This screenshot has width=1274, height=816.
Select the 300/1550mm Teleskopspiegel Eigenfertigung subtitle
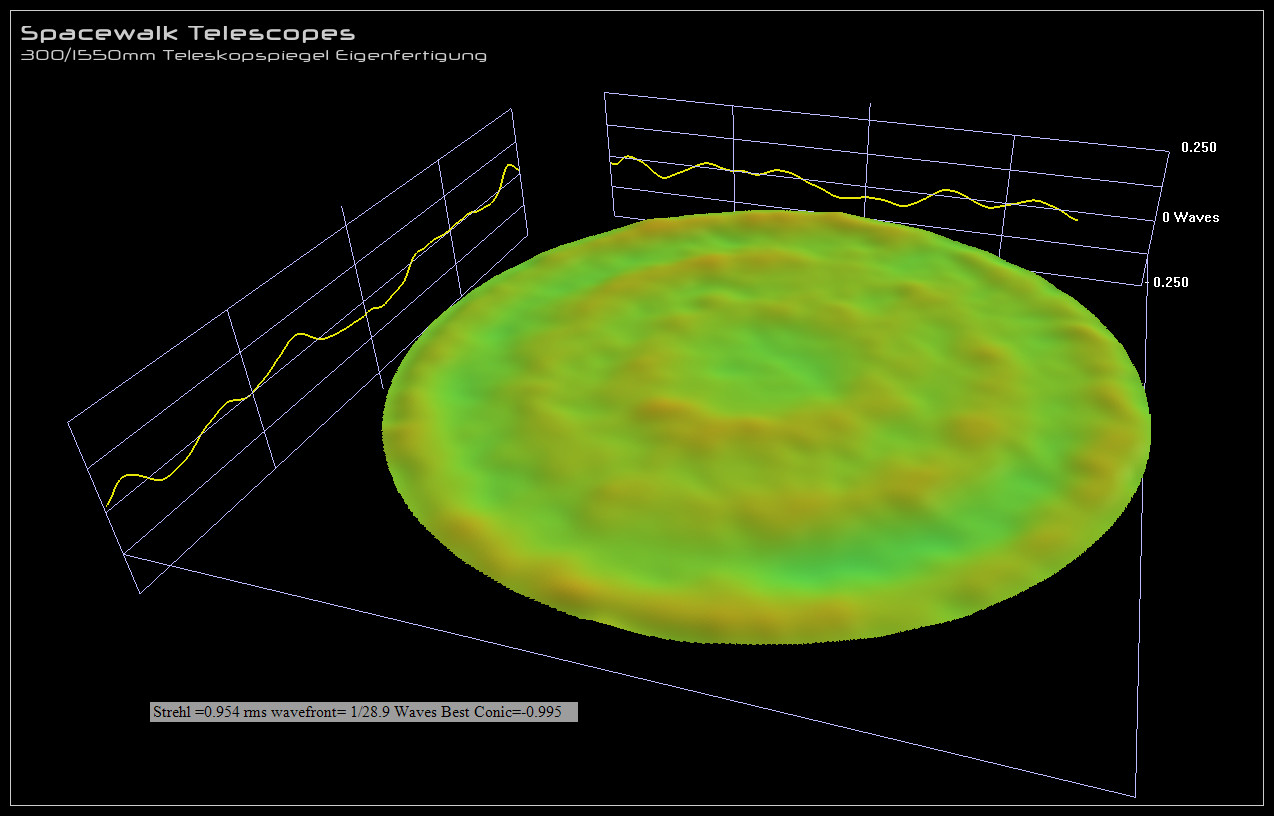[254, 56]
